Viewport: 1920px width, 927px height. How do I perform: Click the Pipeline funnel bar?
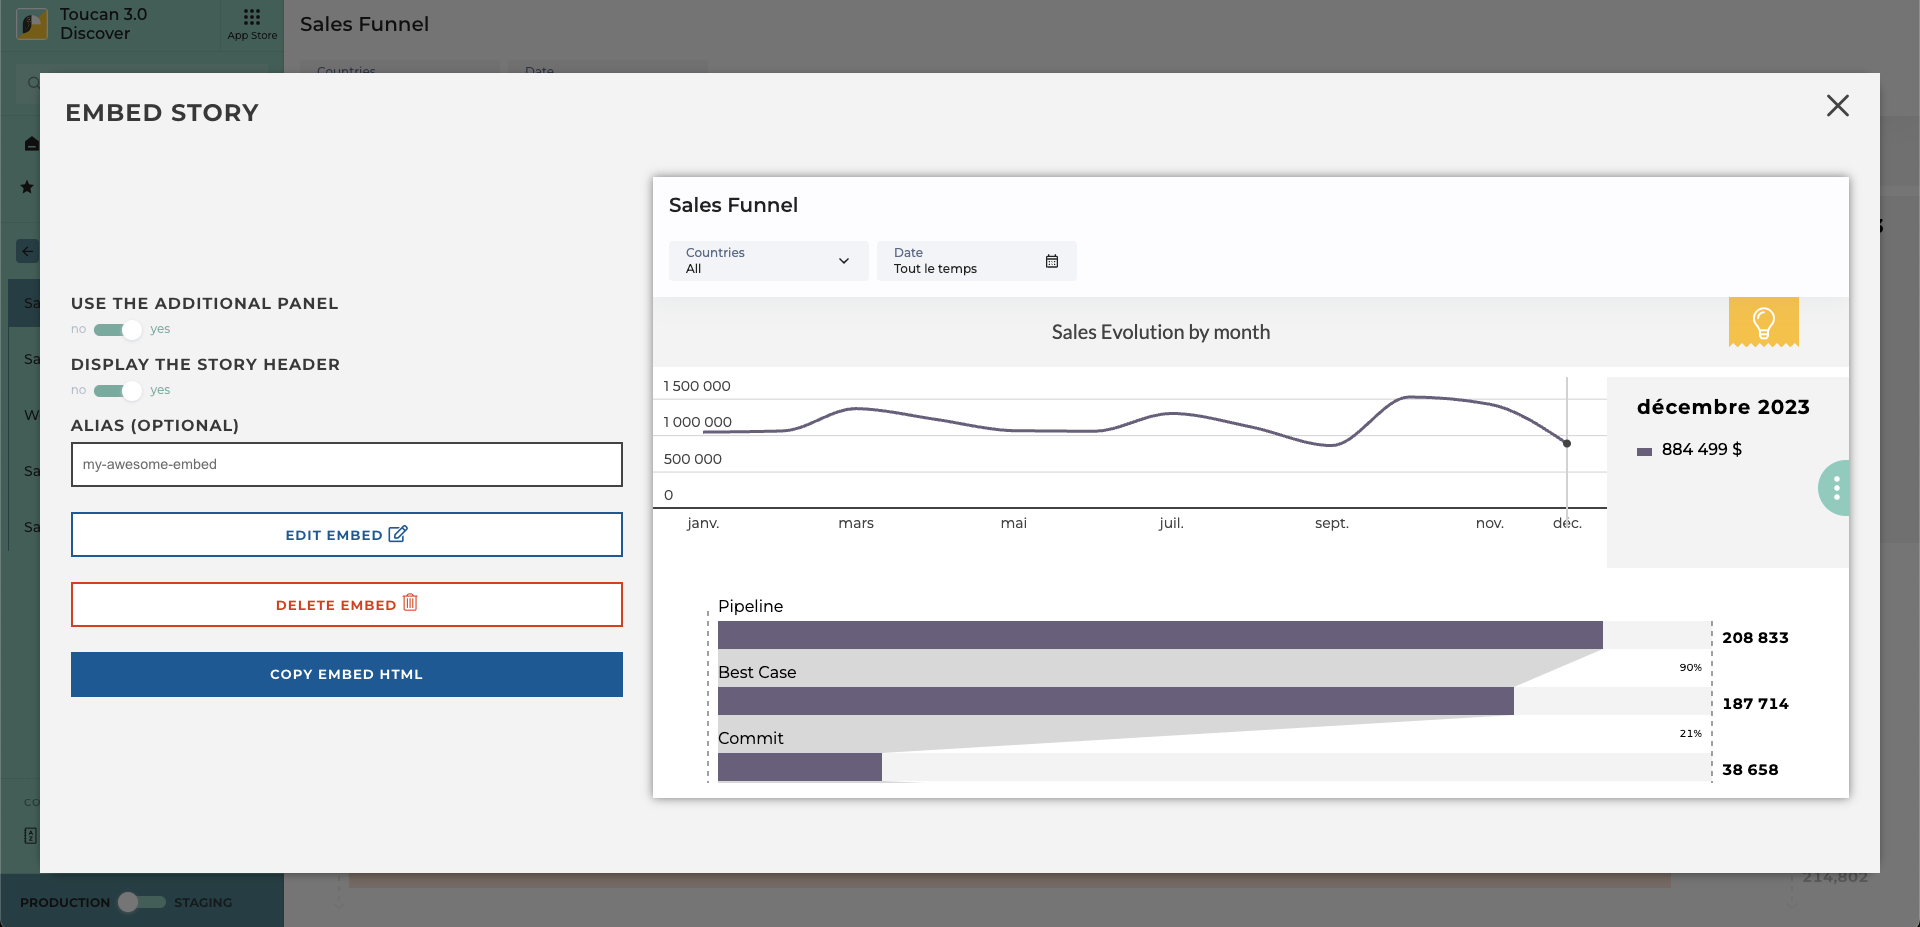pyautogui.click(x=1159, y=635)
